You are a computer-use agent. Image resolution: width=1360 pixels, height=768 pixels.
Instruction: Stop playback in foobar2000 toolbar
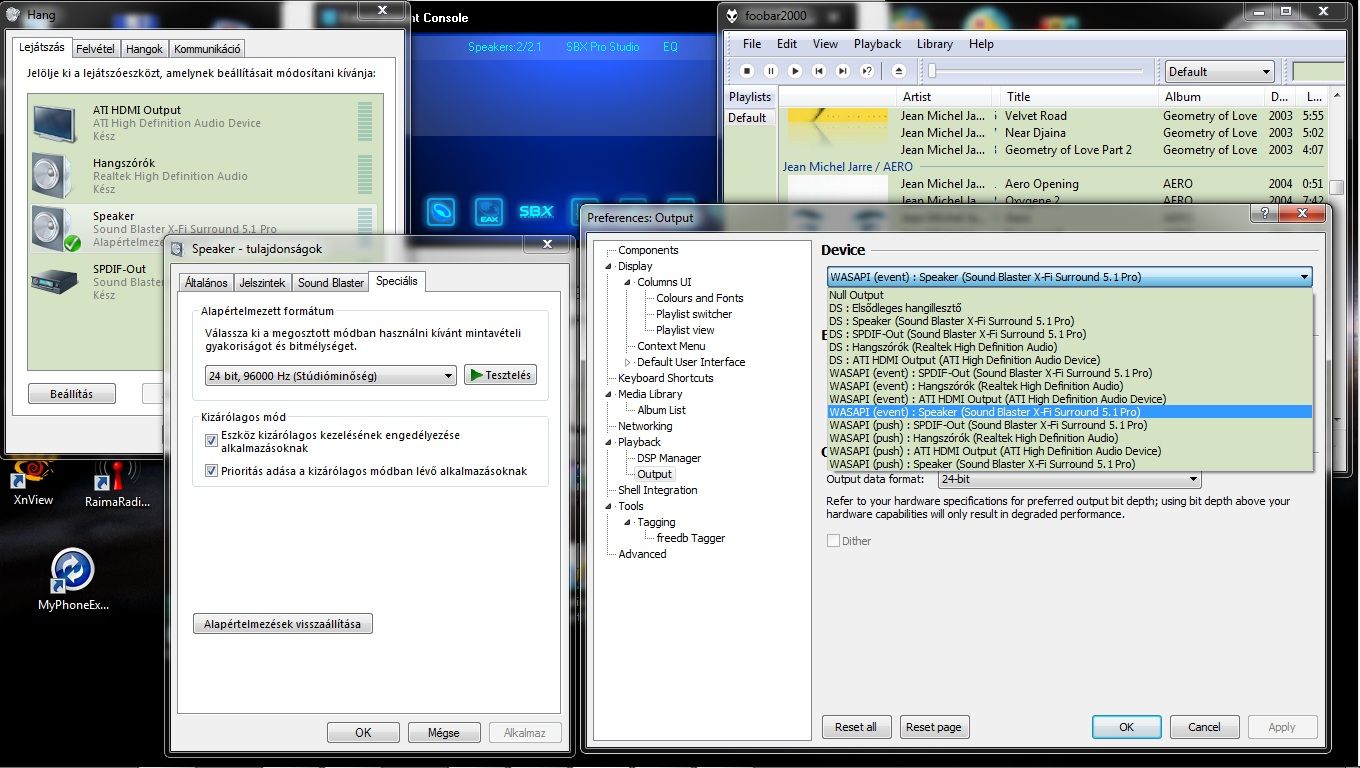pyautogui.click(x=747, y=71)
